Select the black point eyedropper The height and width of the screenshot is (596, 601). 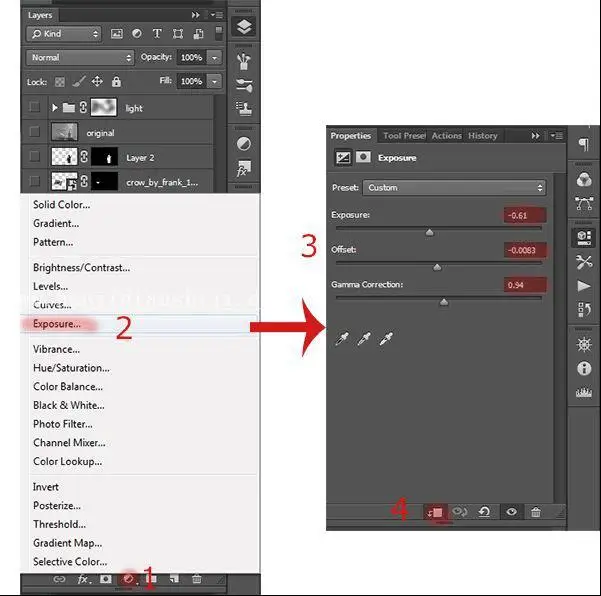(341, 339)
